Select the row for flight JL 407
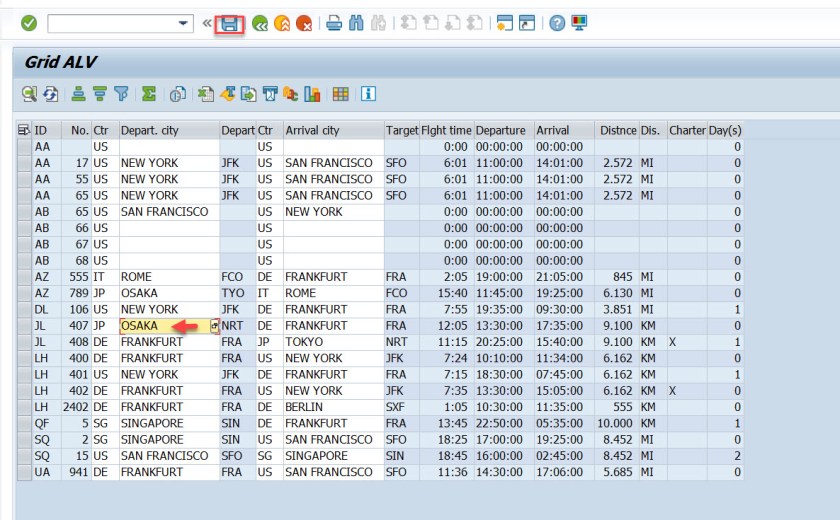 [24, 326]
